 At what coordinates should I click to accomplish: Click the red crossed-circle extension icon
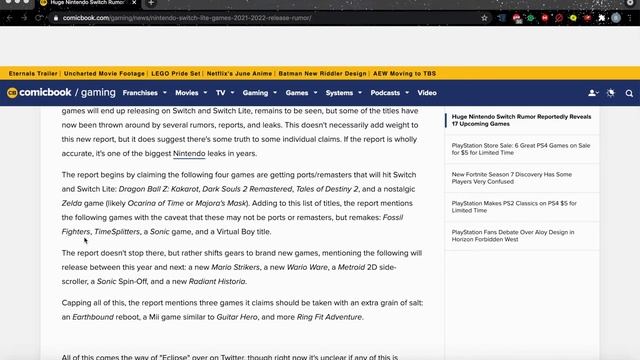[559, 18]
